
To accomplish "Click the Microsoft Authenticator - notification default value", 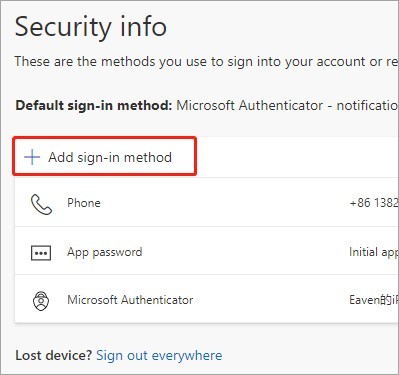I will 287,105.
